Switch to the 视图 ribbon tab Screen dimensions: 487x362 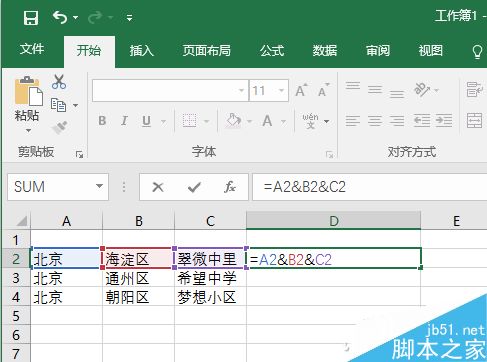(430, 51)
